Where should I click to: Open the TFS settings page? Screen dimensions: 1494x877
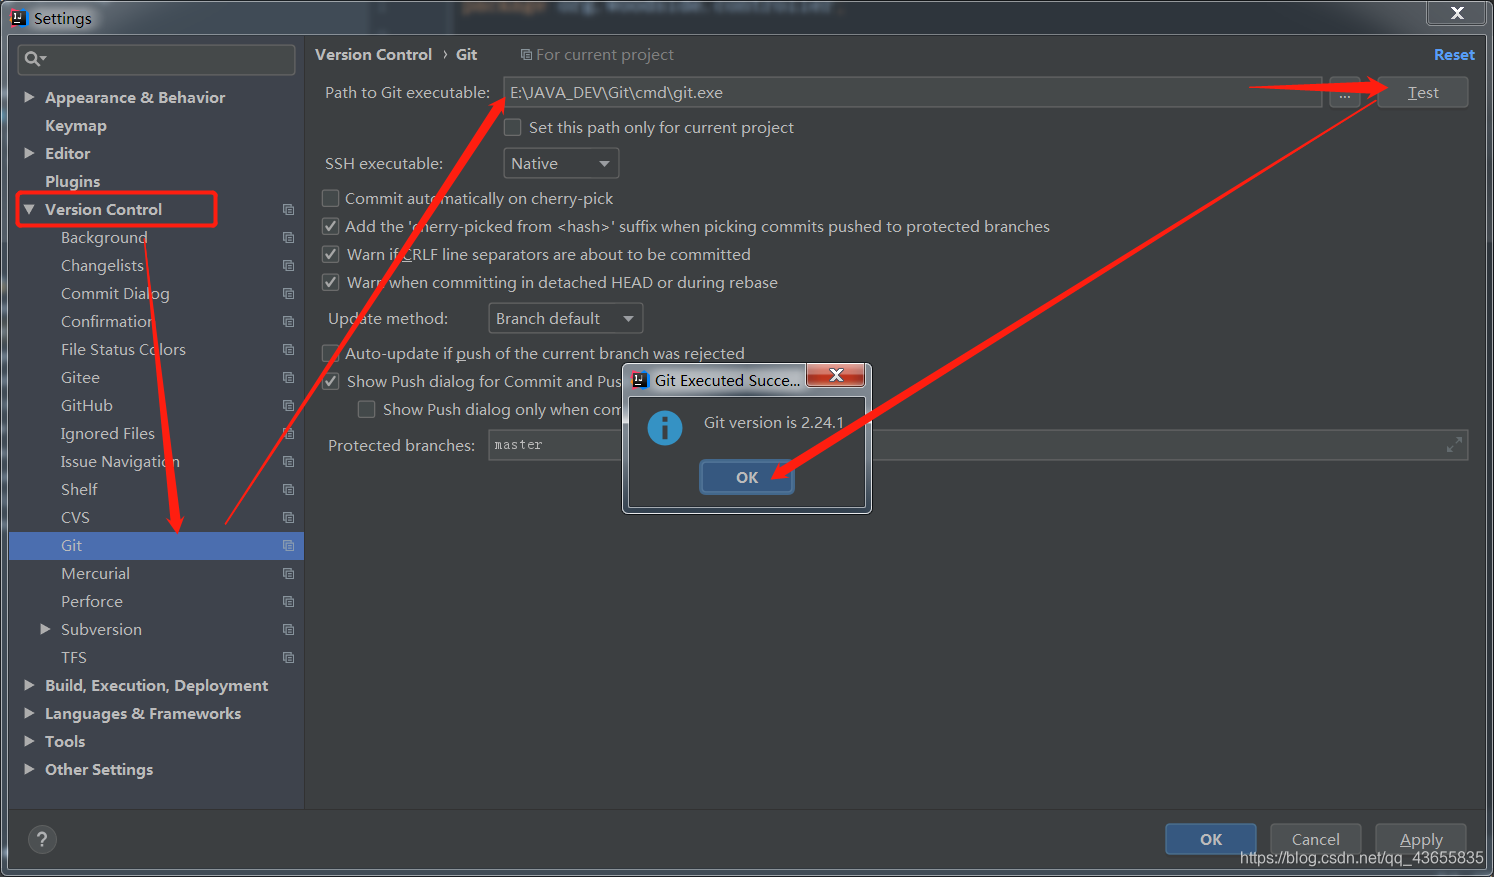(x=74, y=658)
